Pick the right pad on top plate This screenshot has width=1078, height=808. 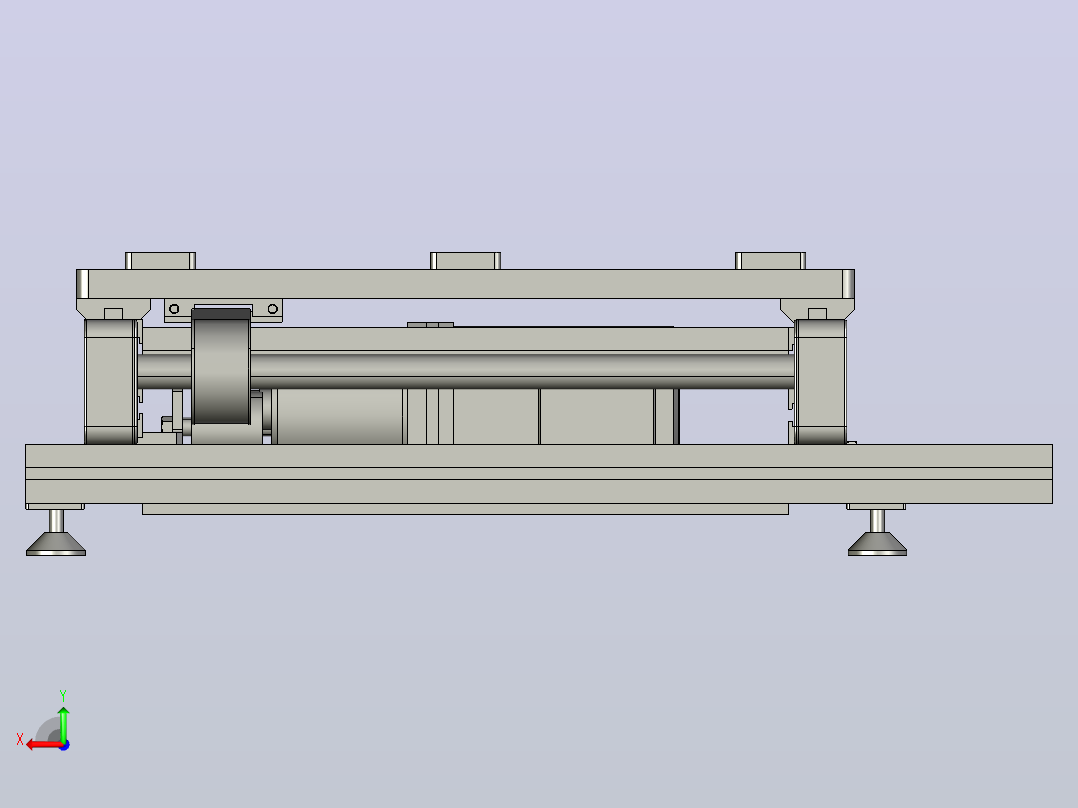tap(770, 261)
